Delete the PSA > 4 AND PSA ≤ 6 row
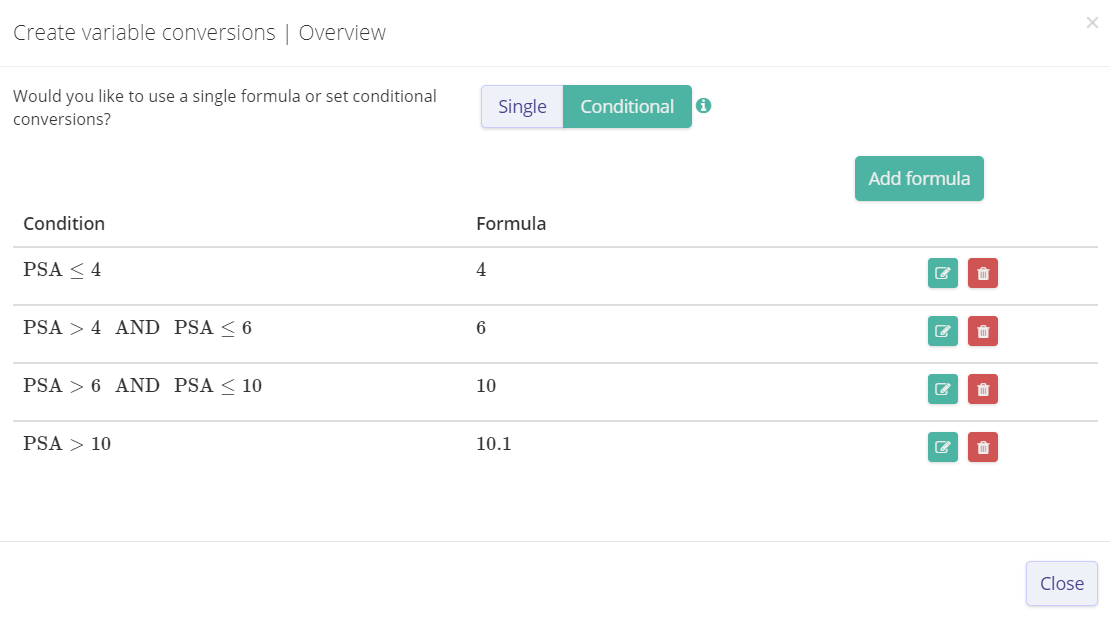1110x620 pixels. click(x=982, y=331)
